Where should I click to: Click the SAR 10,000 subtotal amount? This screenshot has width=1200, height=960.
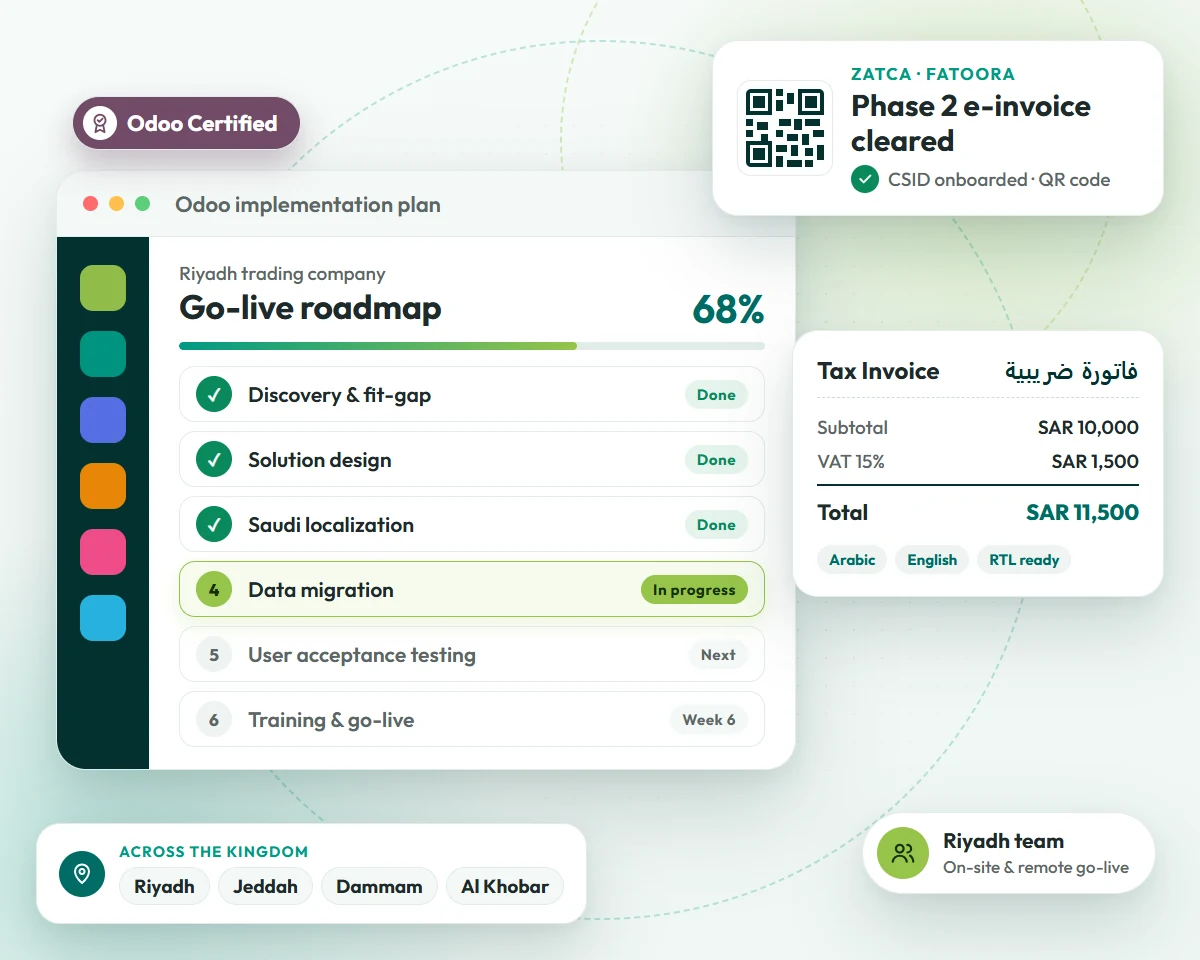[1088, 428]
